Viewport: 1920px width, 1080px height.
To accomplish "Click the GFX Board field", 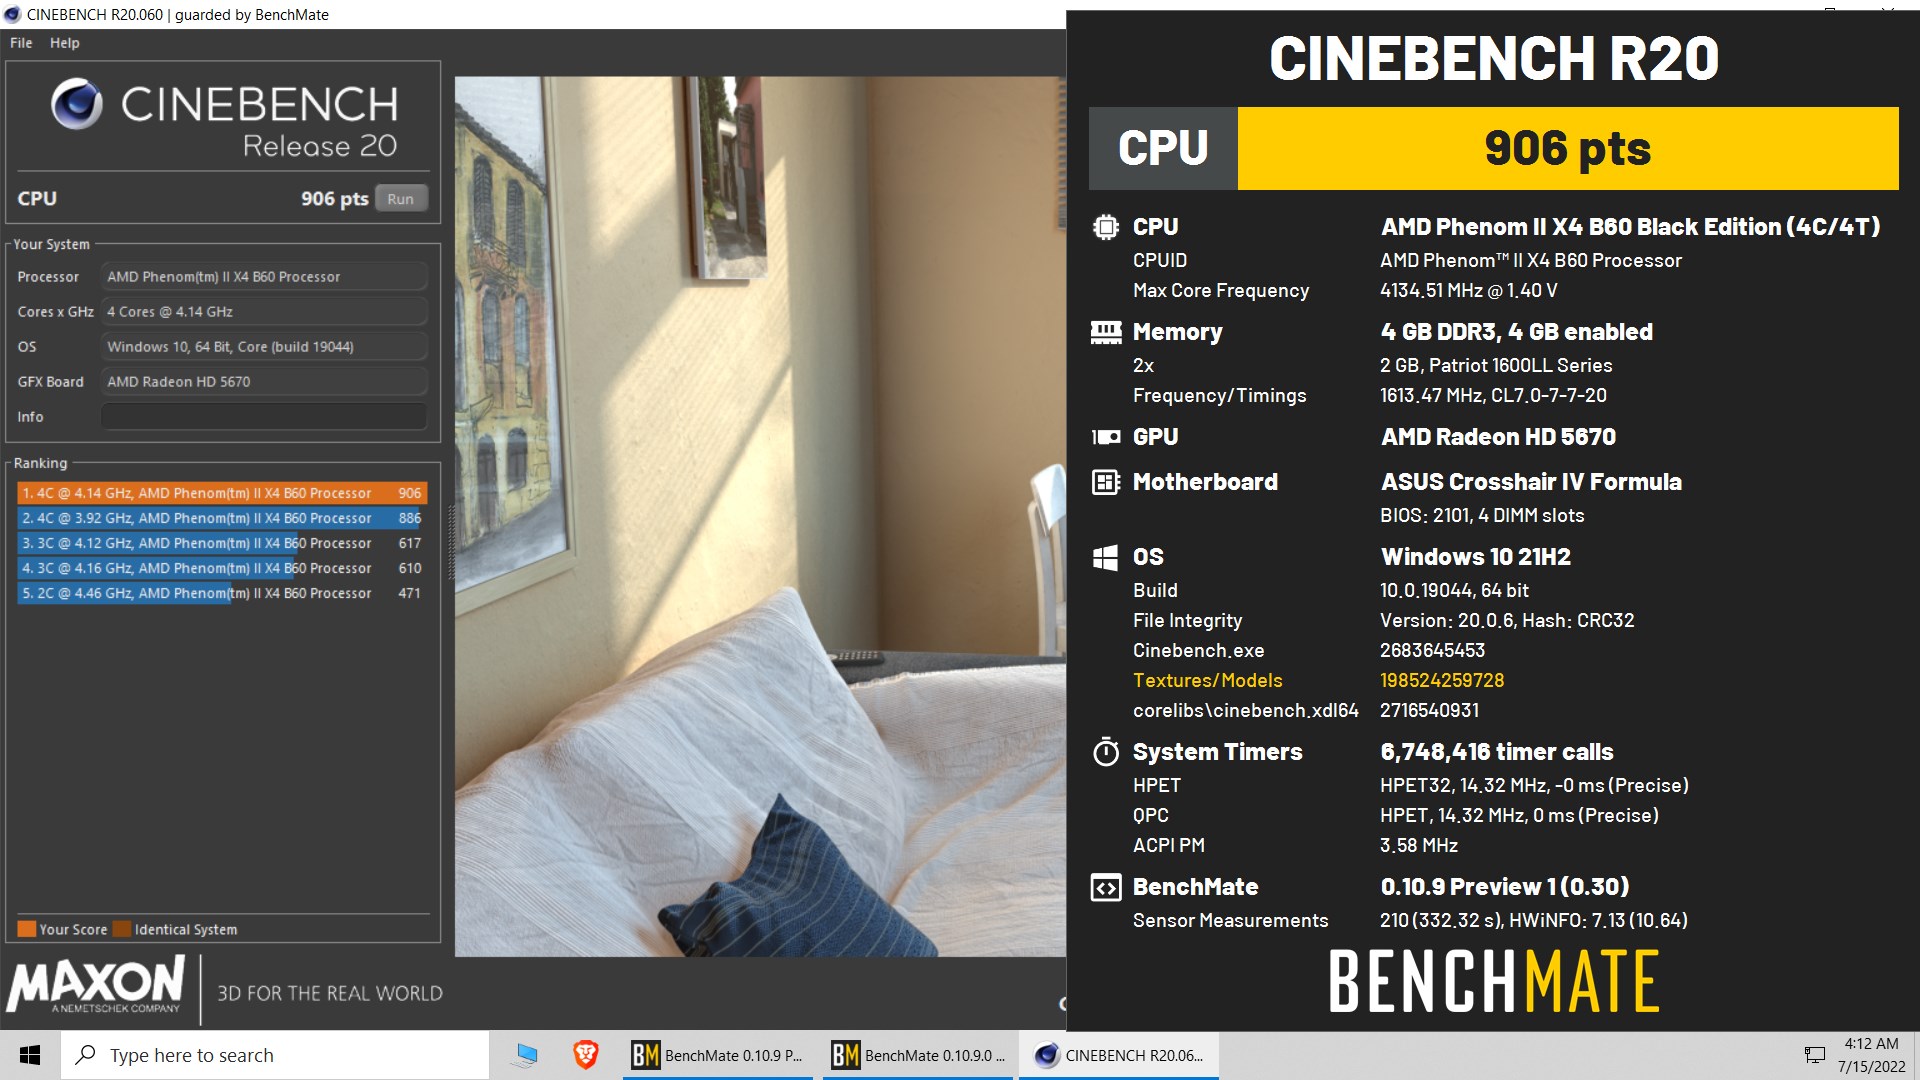I will 264,382.
